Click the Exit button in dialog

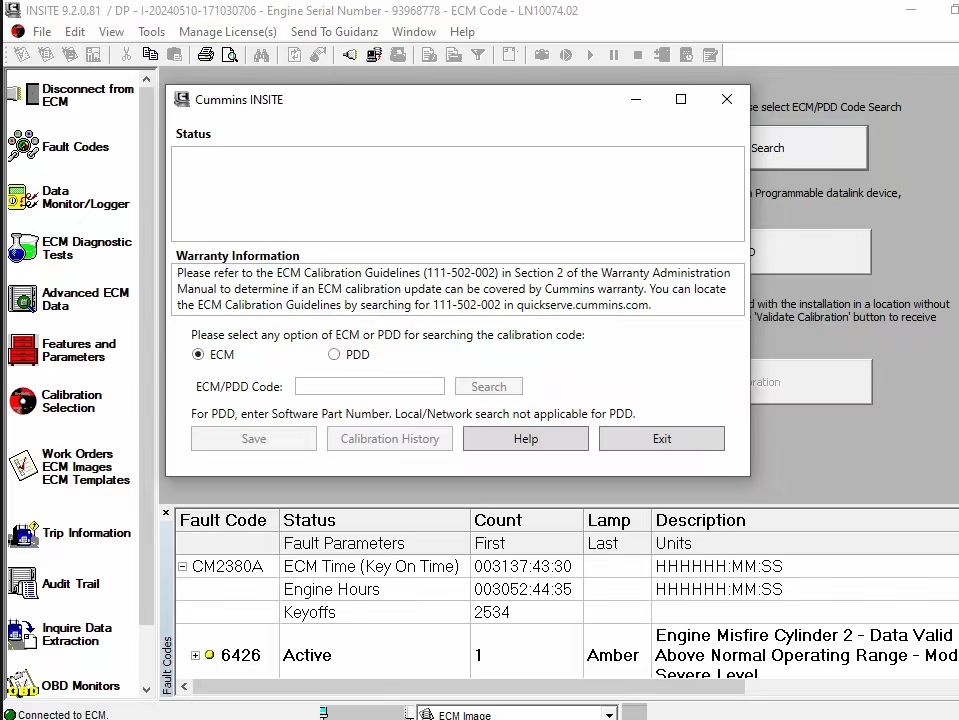(x=661, y=439)
